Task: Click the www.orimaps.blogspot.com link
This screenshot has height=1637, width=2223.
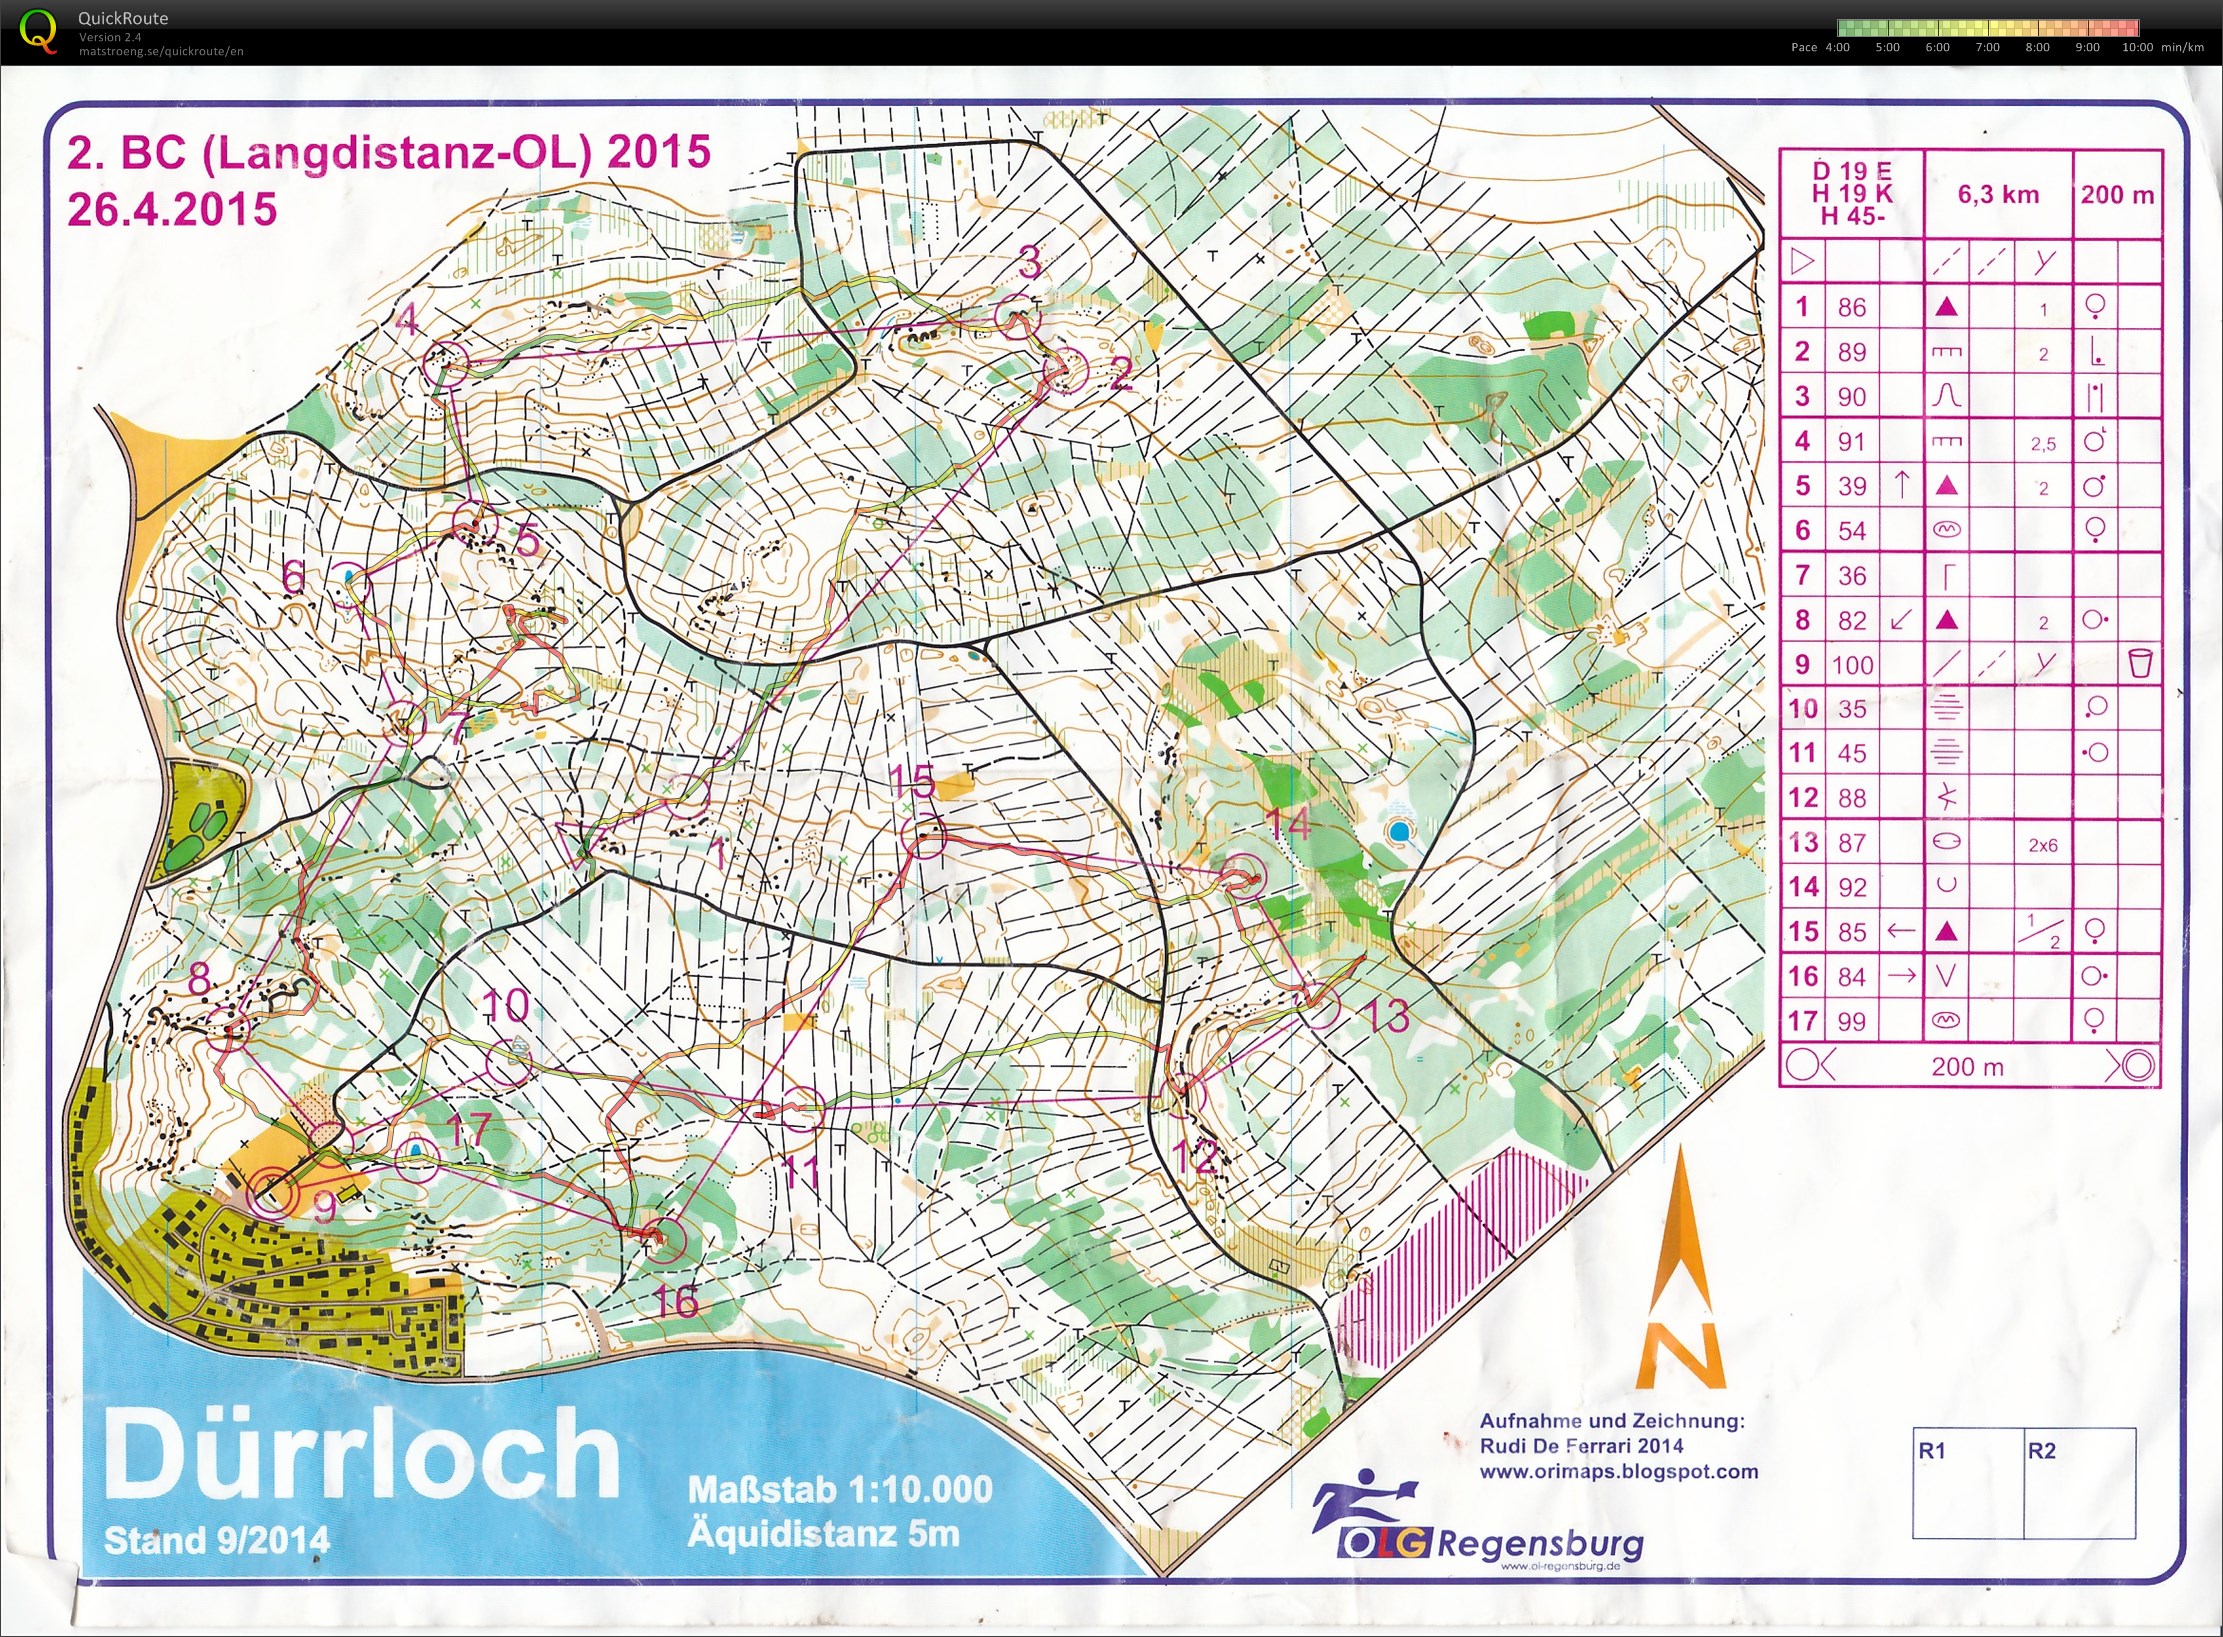Action: coord(1618,1471)
